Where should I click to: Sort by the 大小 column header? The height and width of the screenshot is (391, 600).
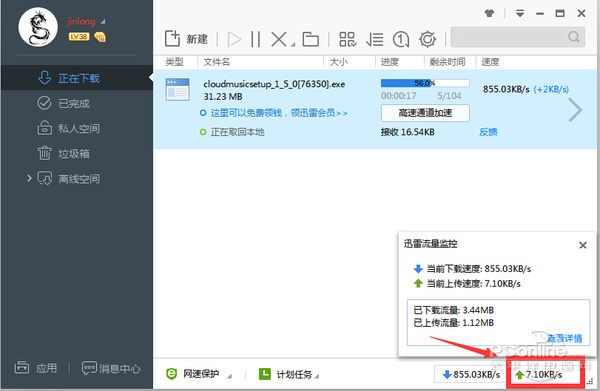[339, 62]
